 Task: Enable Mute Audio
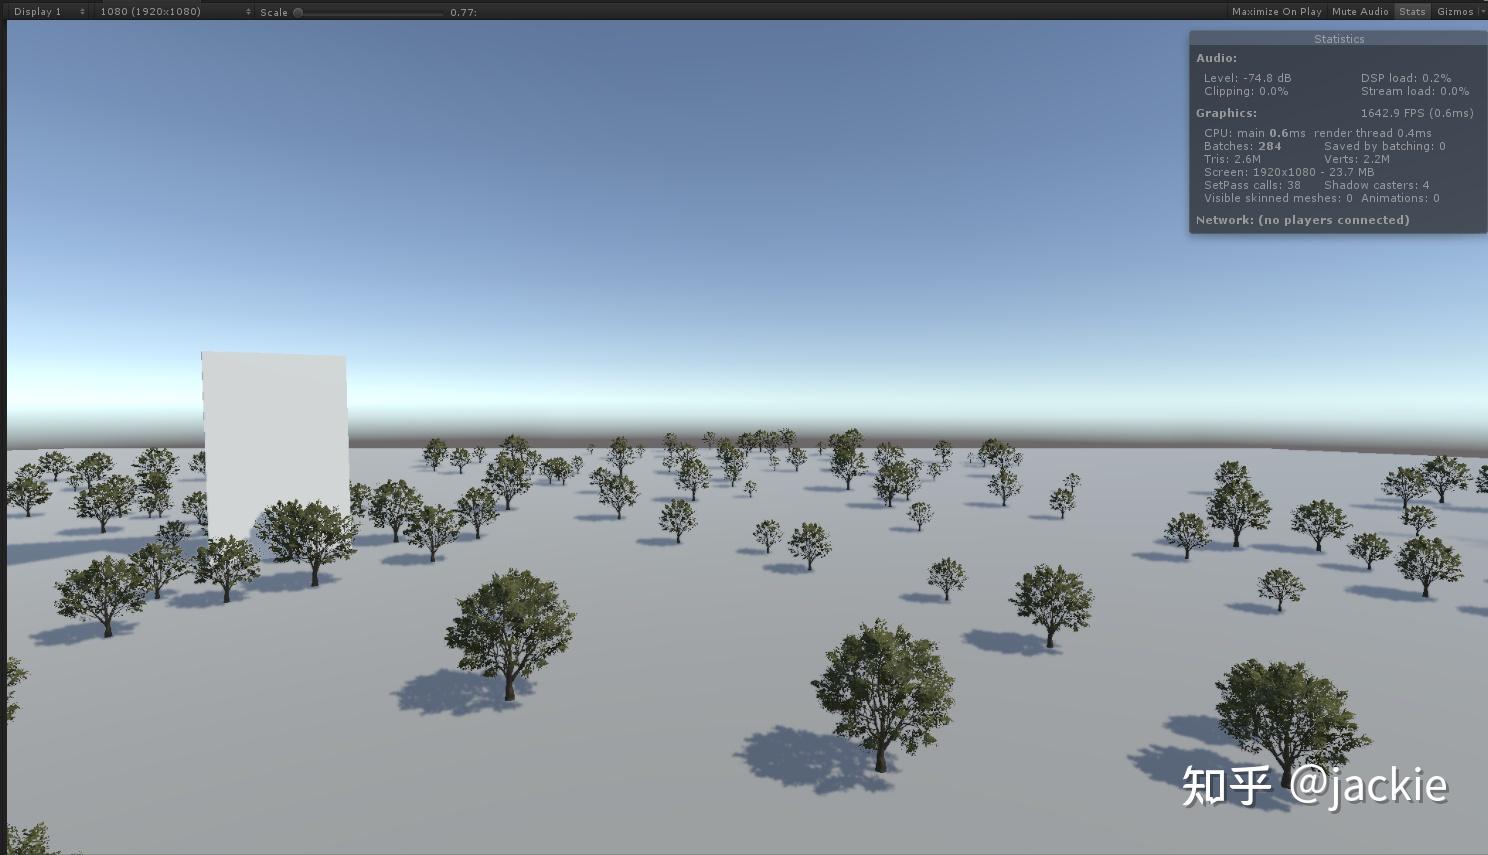[x=1360, y=11]
